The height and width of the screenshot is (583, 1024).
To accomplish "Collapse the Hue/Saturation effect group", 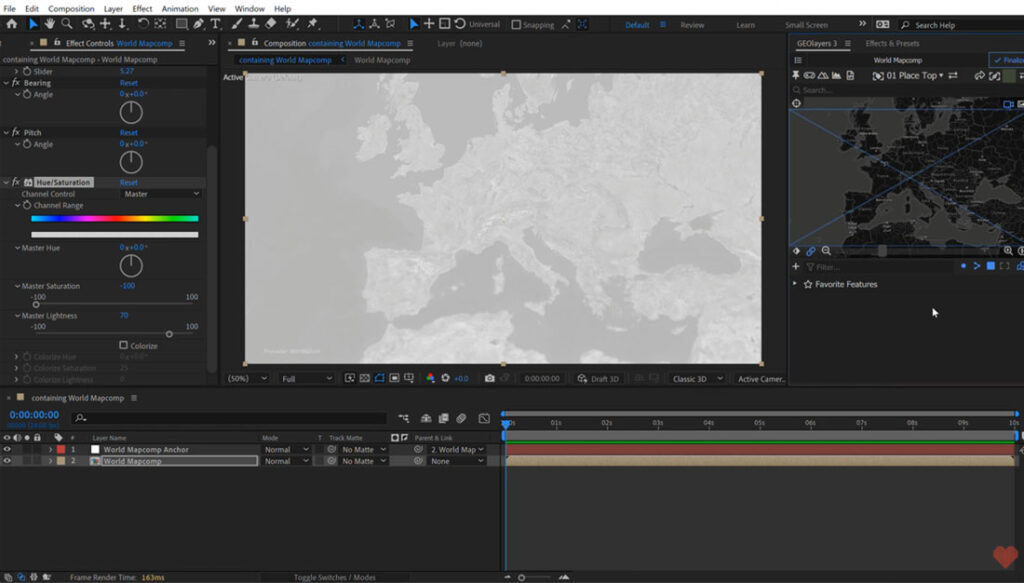I will (x=7, y=182).
